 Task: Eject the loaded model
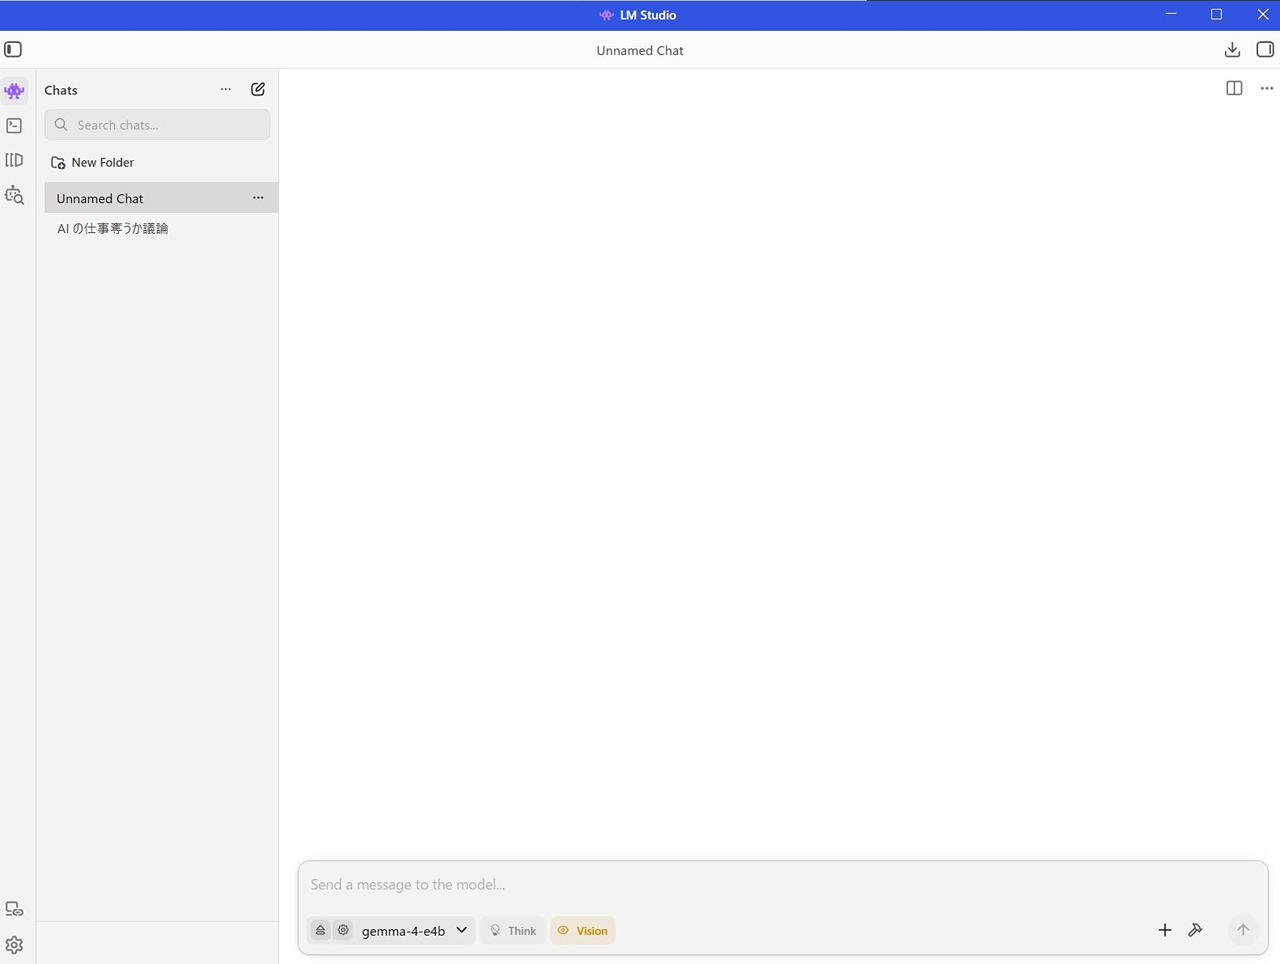[x=320, y=930]
